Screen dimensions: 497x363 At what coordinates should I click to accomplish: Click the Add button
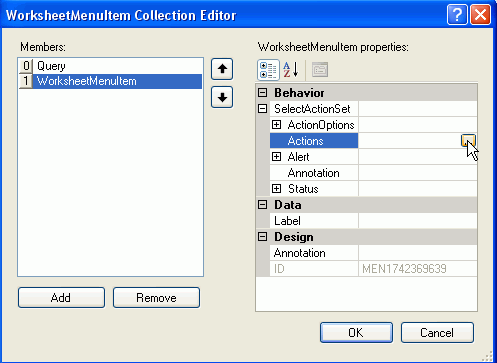pos(61,297)
